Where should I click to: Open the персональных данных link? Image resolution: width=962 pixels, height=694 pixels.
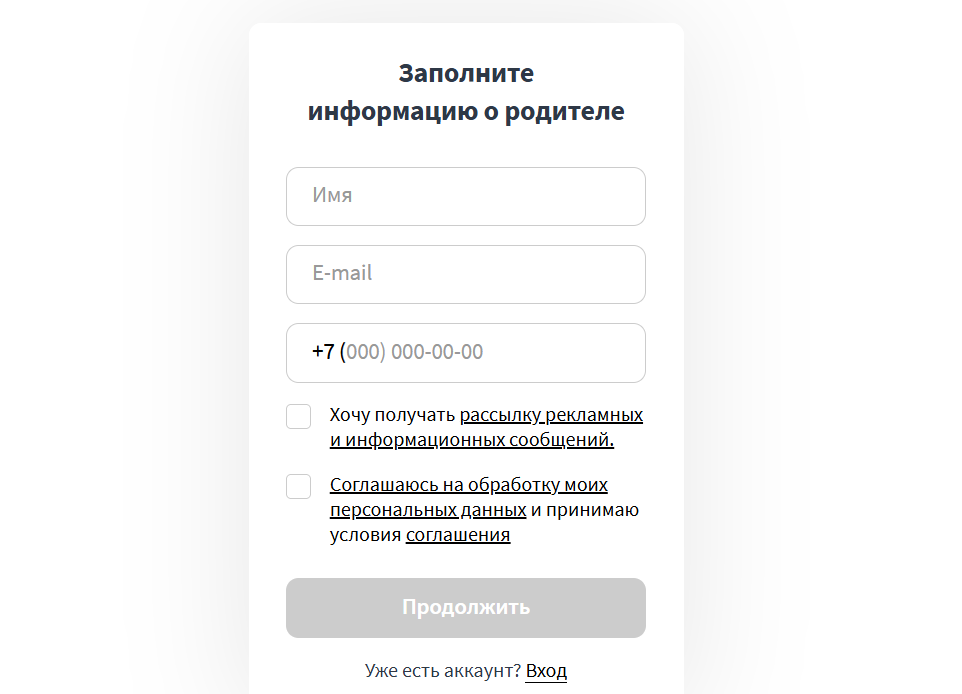tap(429, 509)
